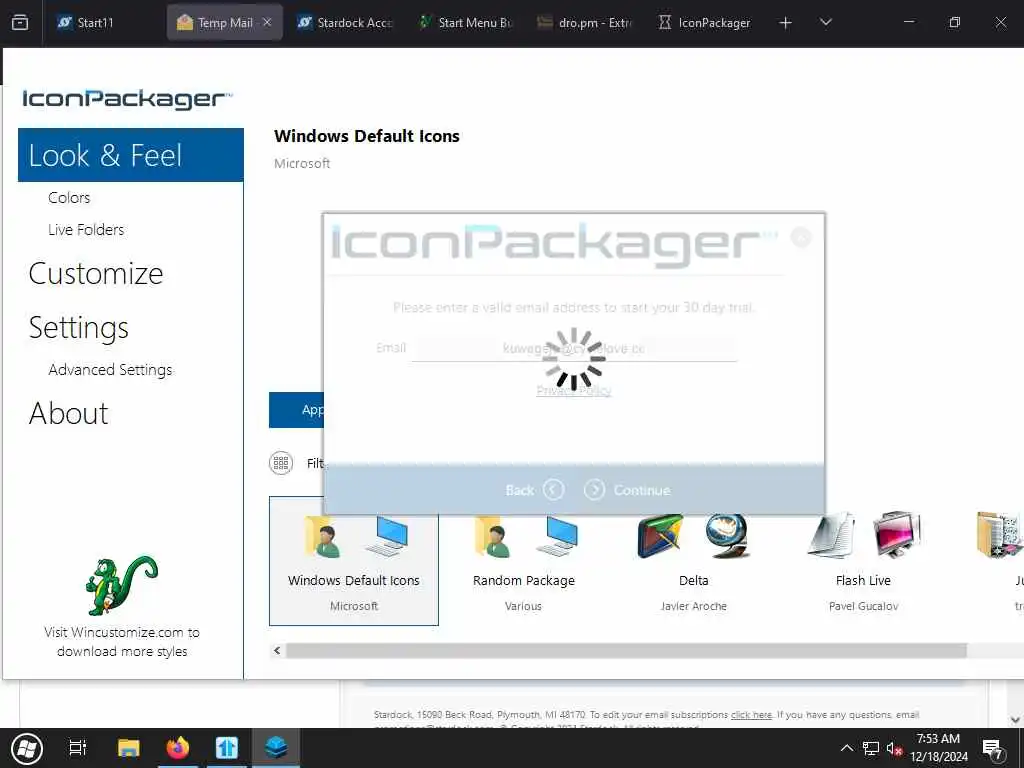The image size is (1024, 768).
Task: Switch to the dro.pm tab
Action: click(585, 22)
